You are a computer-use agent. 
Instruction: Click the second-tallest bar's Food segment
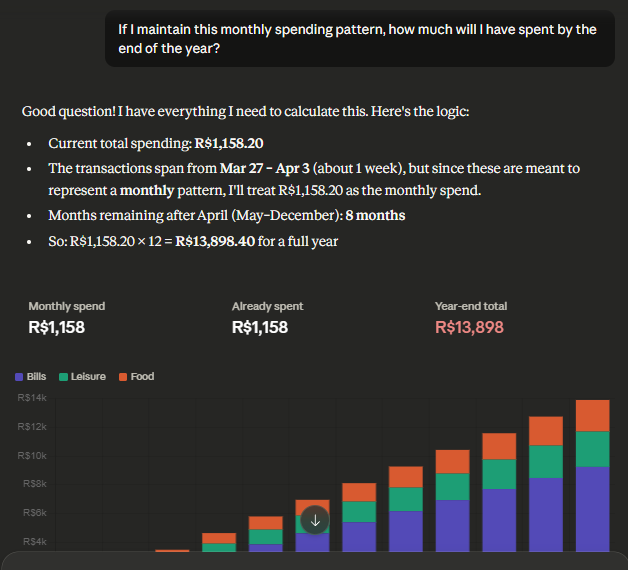click(x=546, y=430)
